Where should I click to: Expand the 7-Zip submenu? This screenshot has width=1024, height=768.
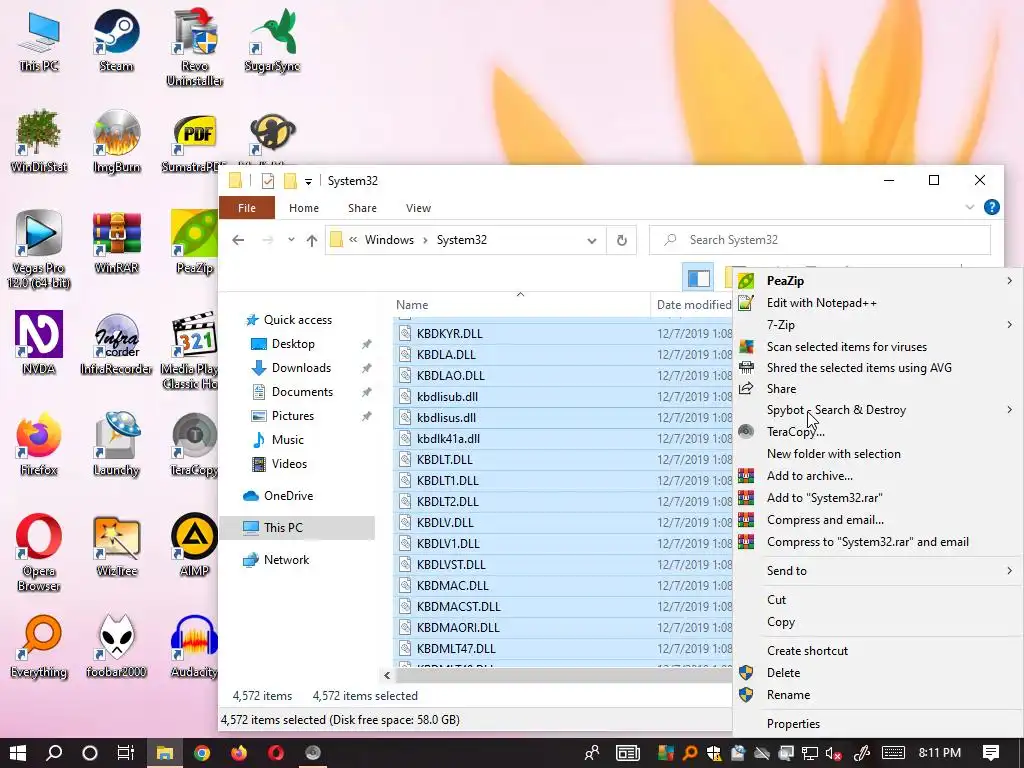pyautogui.click(x=1009, y=325)
